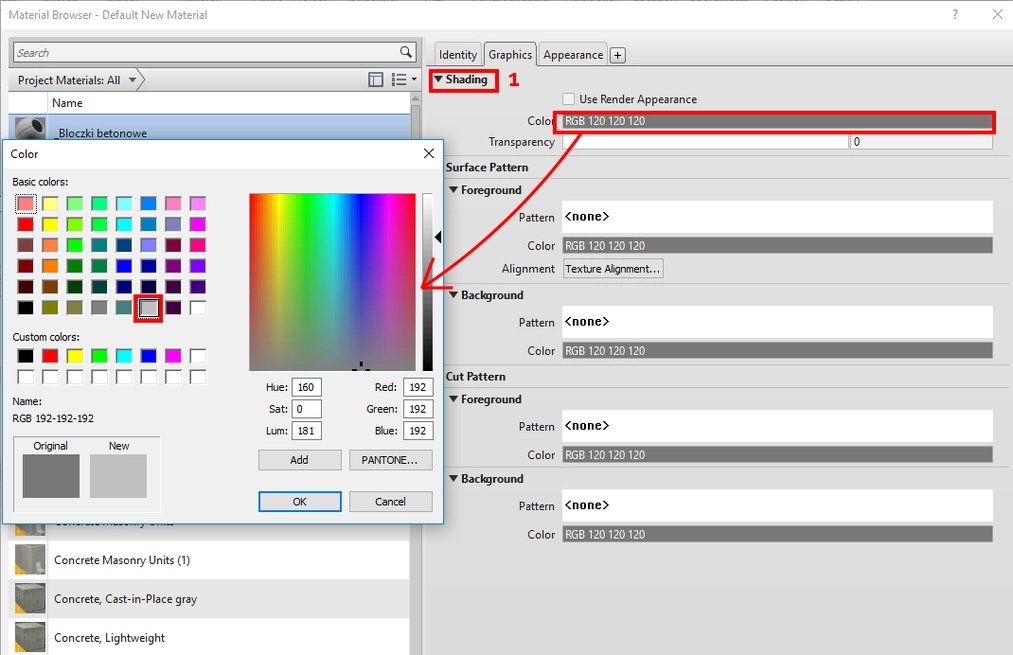Image resolution: width=1013 pixels, height=655 pixels.
Task: Click OK in the Color dialog
Action: pos(299,502)
